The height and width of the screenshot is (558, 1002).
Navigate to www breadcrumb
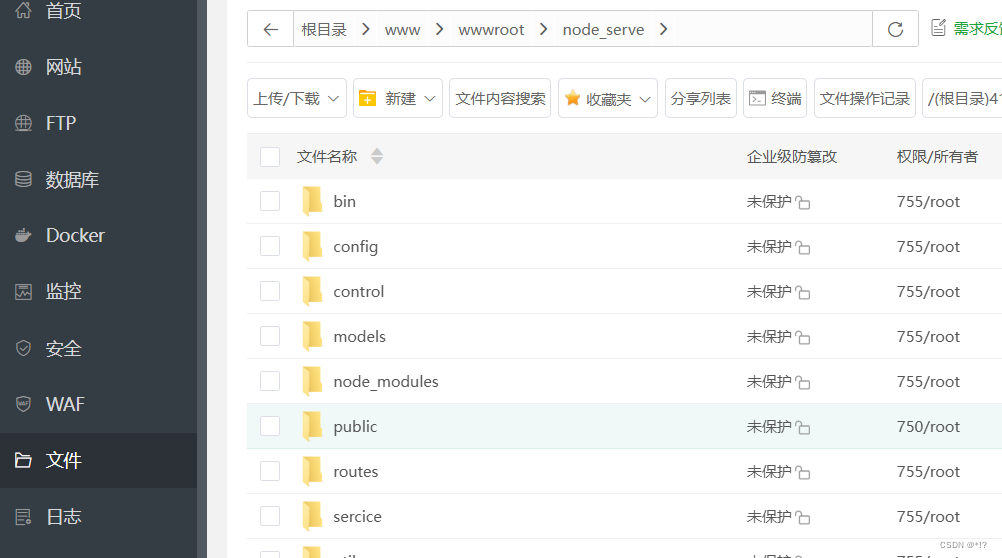[x=402, y=30]
